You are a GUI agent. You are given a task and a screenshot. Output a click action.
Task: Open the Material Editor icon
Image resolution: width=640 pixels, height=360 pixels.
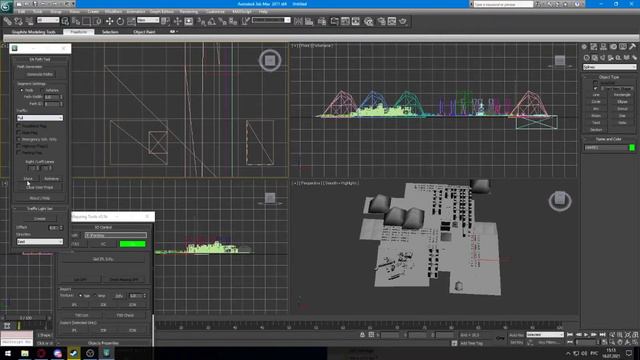click(369, 21)
